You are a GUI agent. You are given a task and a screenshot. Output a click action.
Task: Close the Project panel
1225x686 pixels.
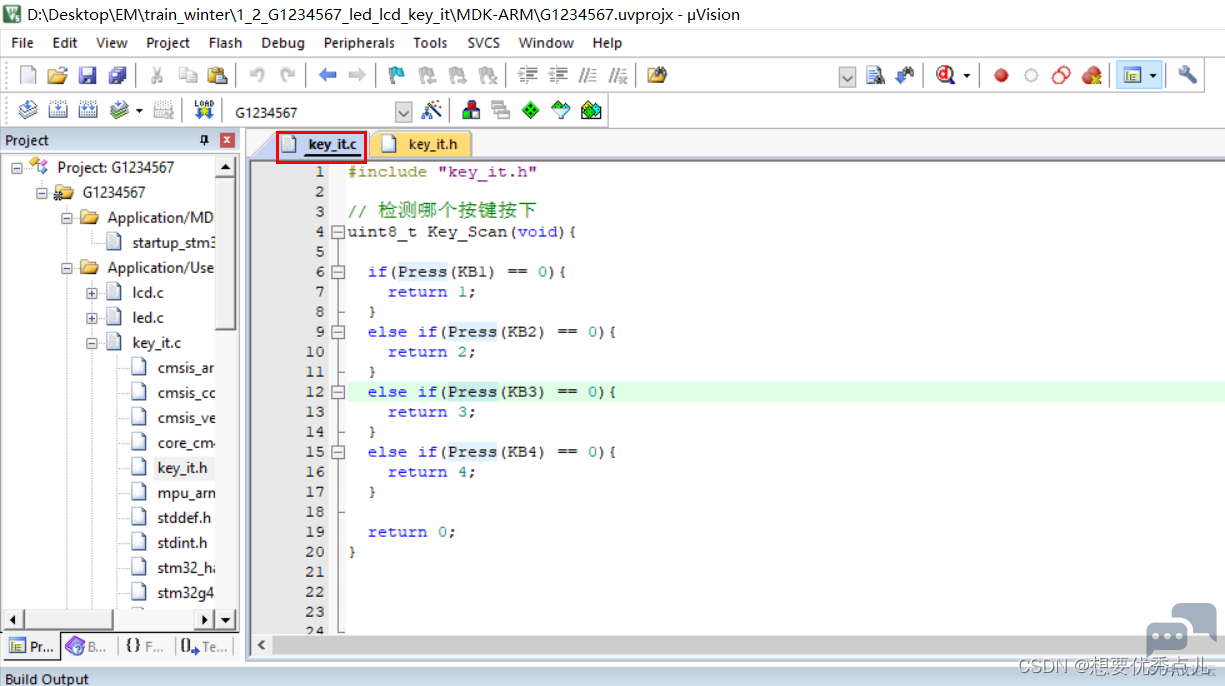pos(227,140)
